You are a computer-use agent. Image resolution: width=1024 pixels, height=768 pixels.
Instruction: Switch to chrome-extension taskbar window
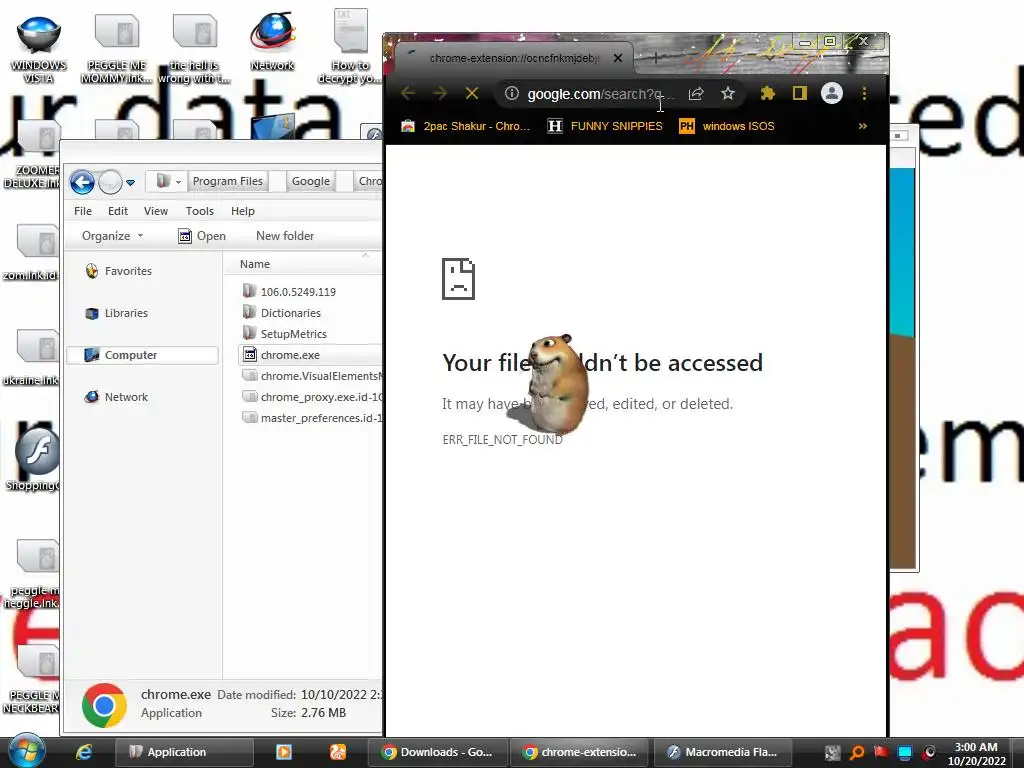click(579, 752)
